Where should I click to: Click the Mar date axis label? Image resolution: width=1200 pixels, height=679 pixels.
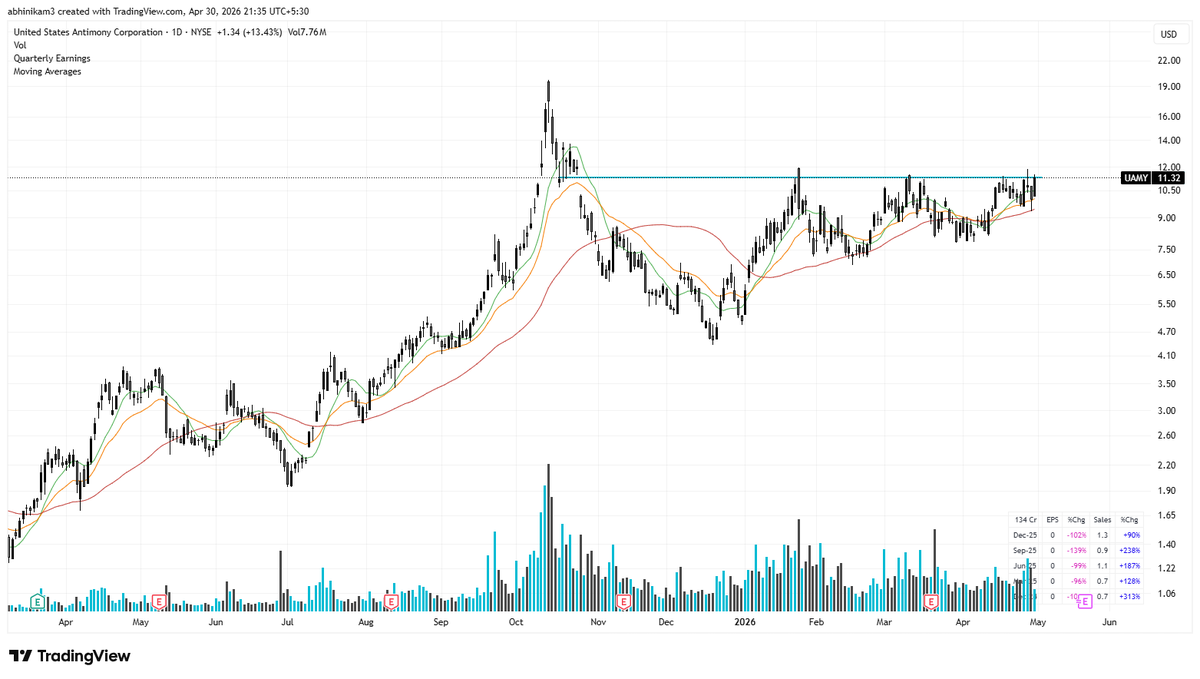click(x=884, y=622)
